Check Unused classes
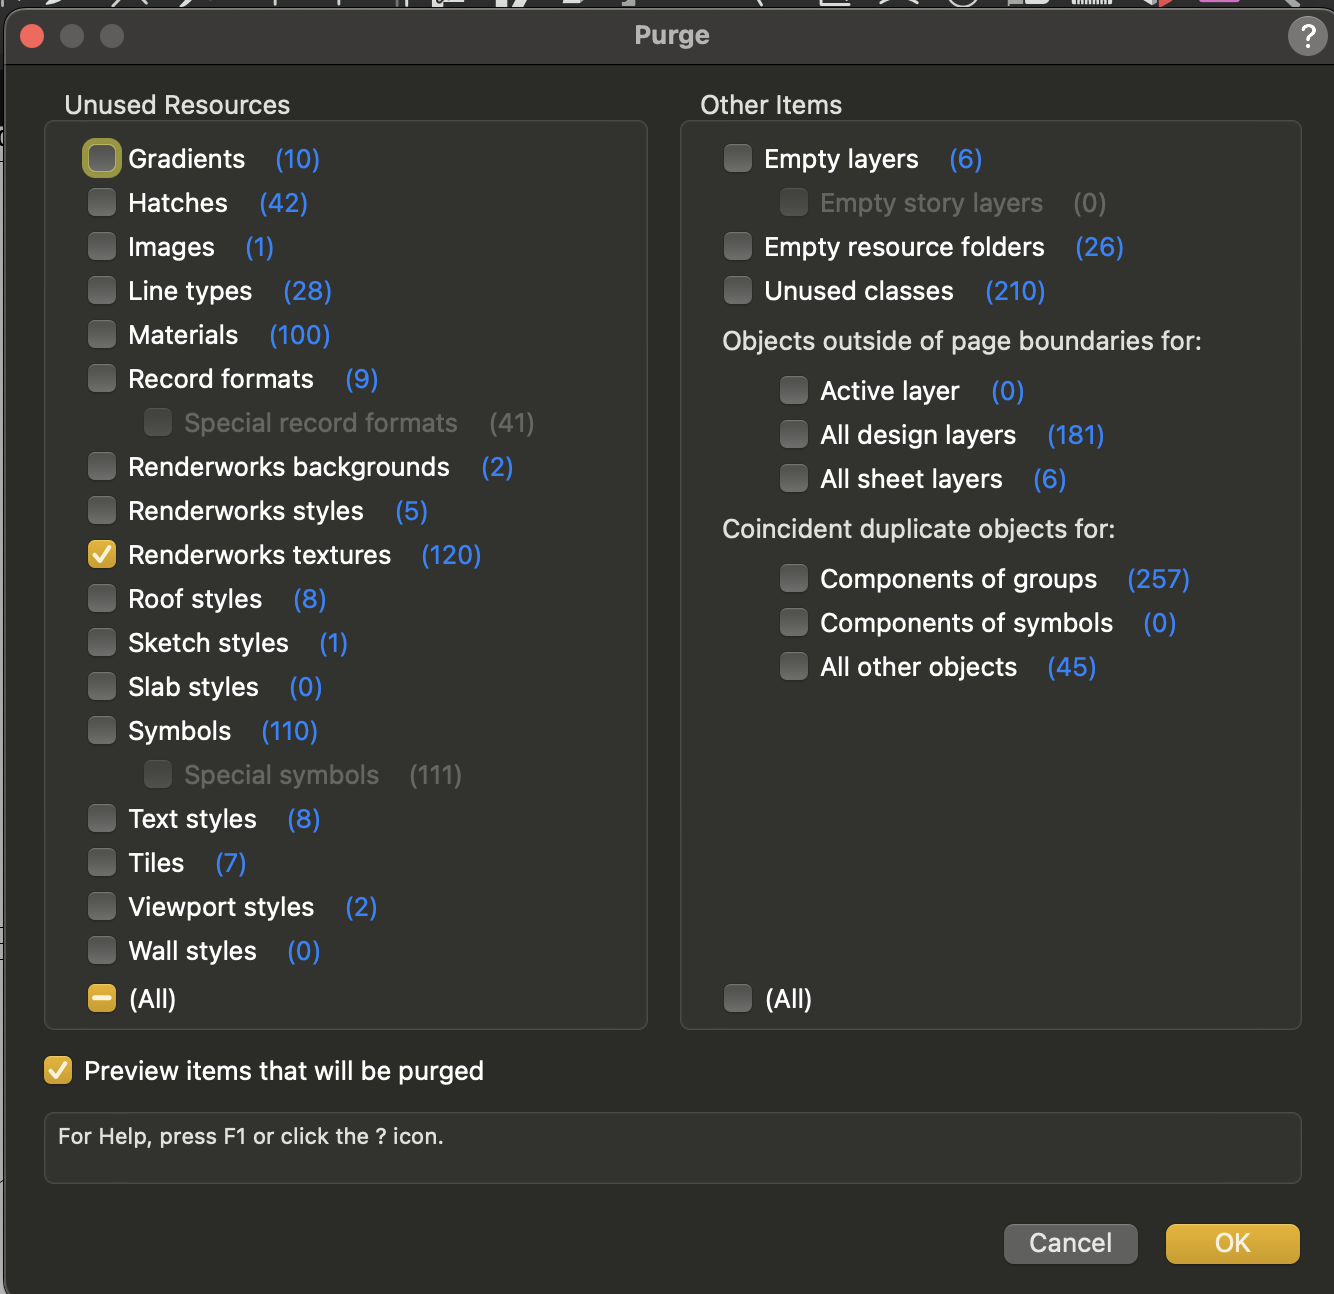 coord(738,291)
